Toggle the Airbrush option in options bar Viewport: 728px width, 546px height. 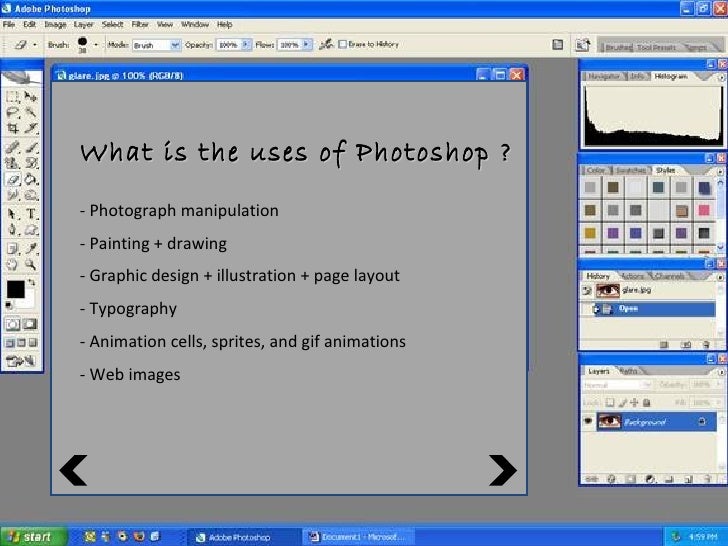pyautogui.click(x=326, y=45)
